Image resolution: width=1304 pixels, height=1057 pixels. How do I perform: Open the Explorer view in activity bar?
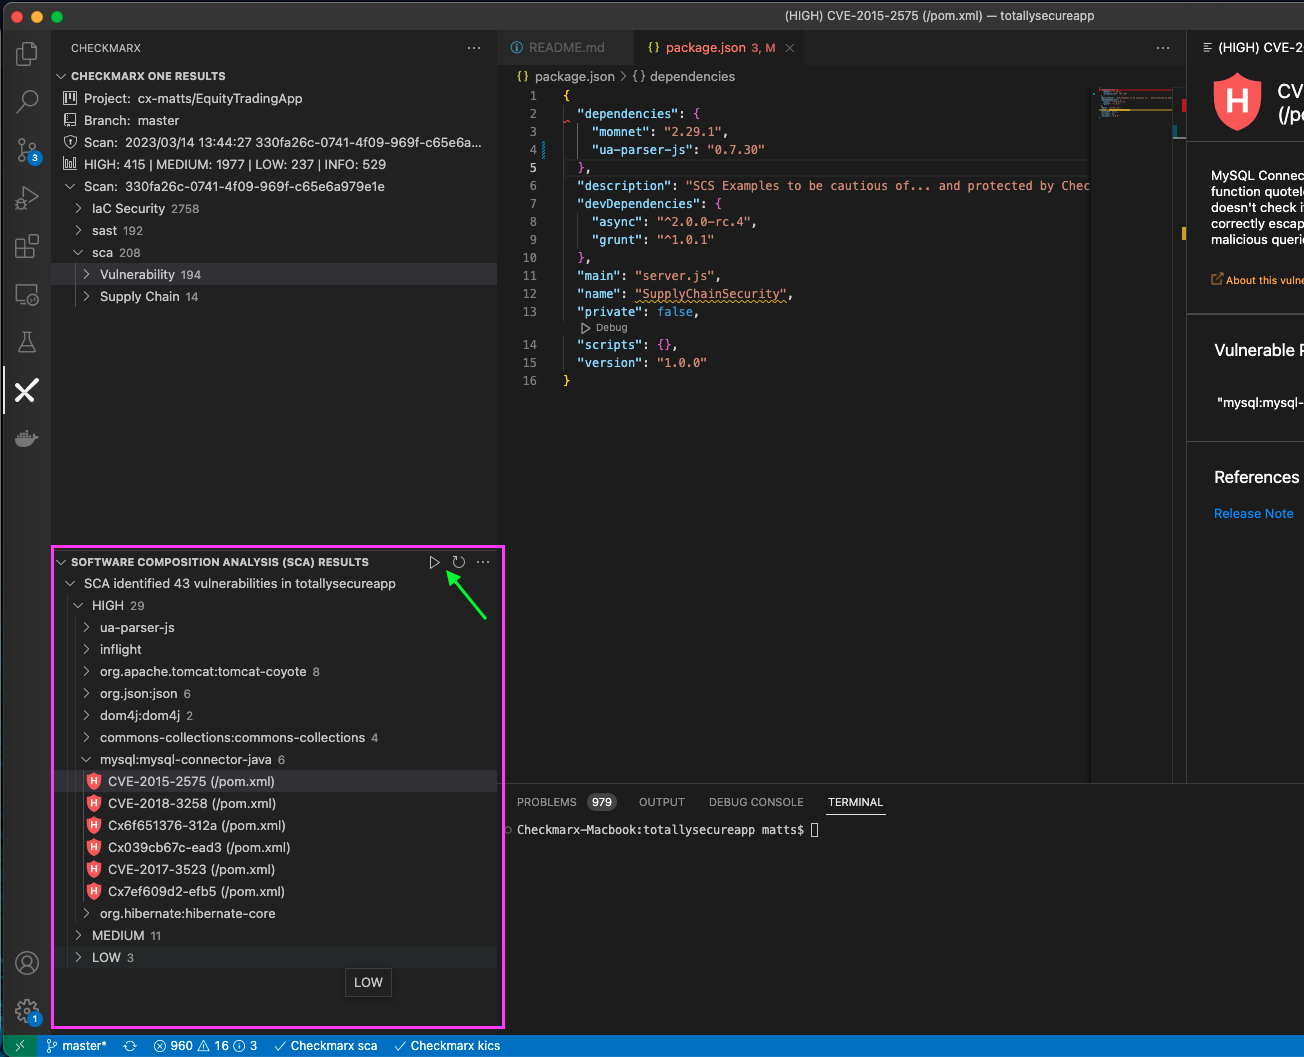tap(27, 54)
